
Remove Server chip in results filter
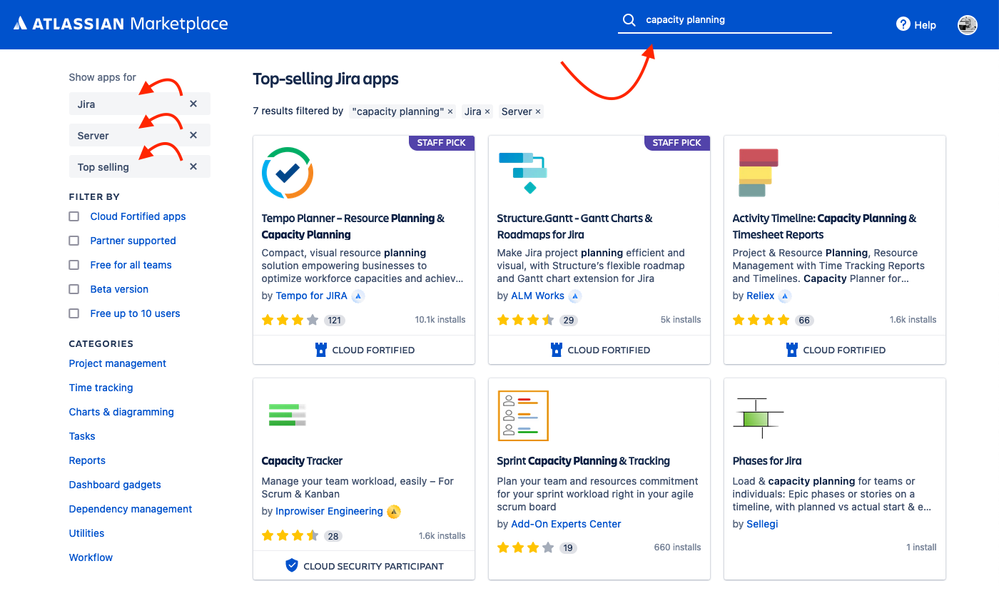tap(538, 112)
